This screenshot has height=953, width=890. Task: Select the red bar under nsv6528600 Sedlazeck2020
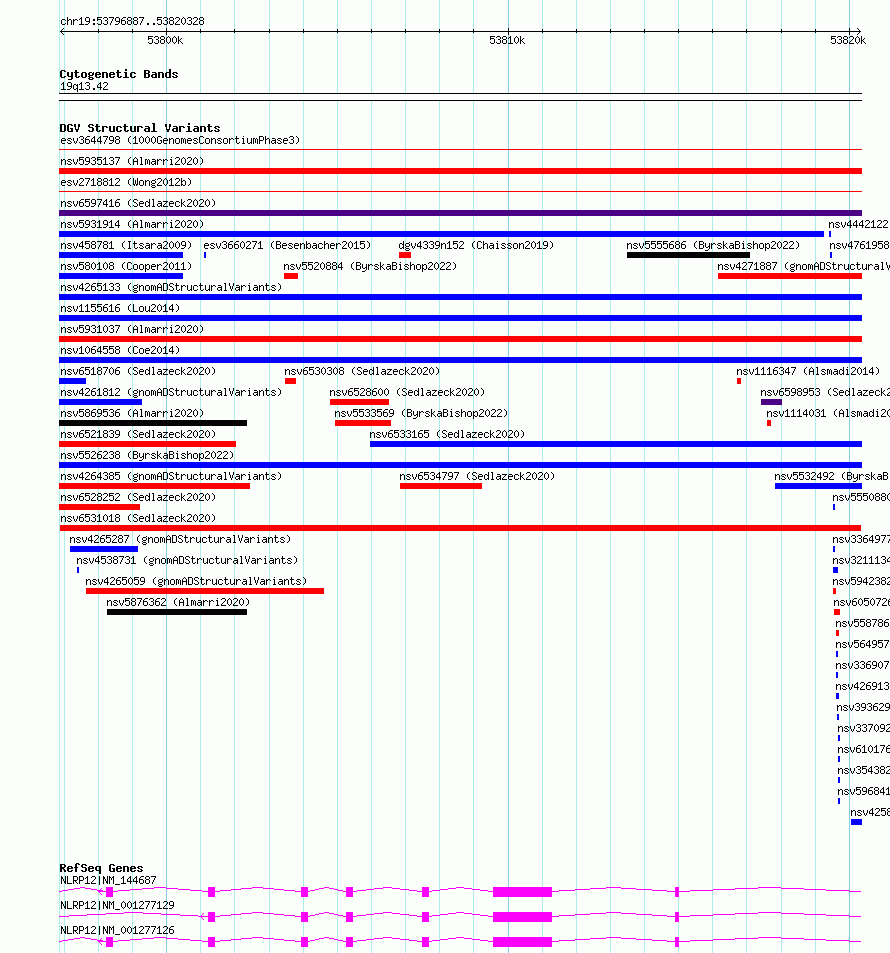click(359, 402)
